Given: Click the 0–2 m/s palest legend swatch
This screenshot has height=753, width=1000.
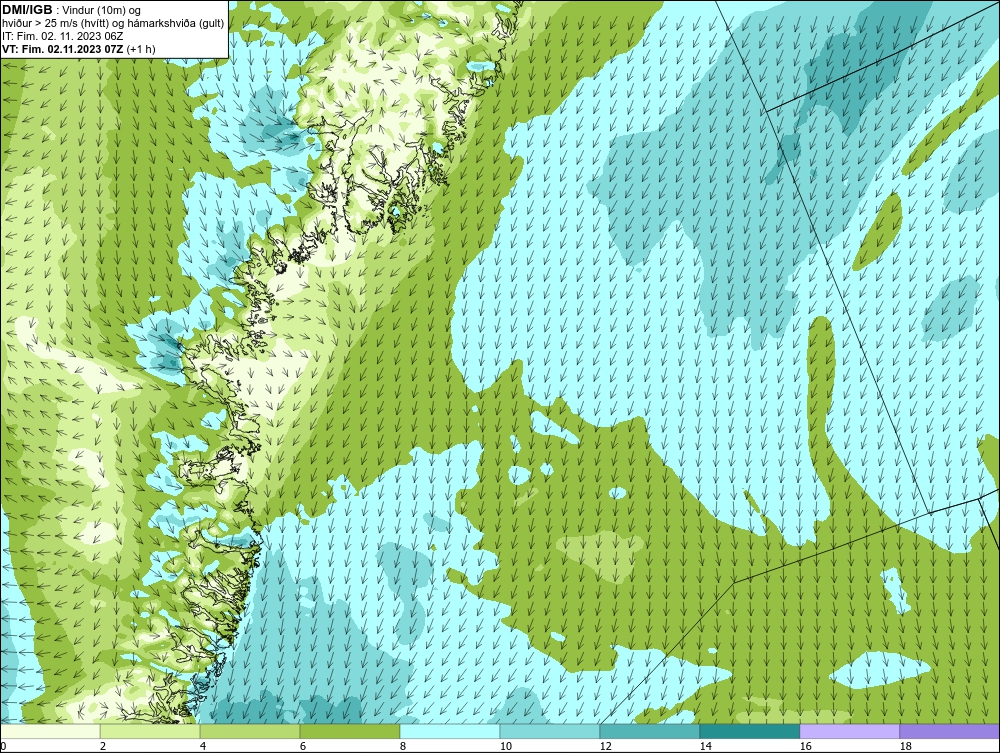Looking at the screenshot, I should (x=50, y=731).
